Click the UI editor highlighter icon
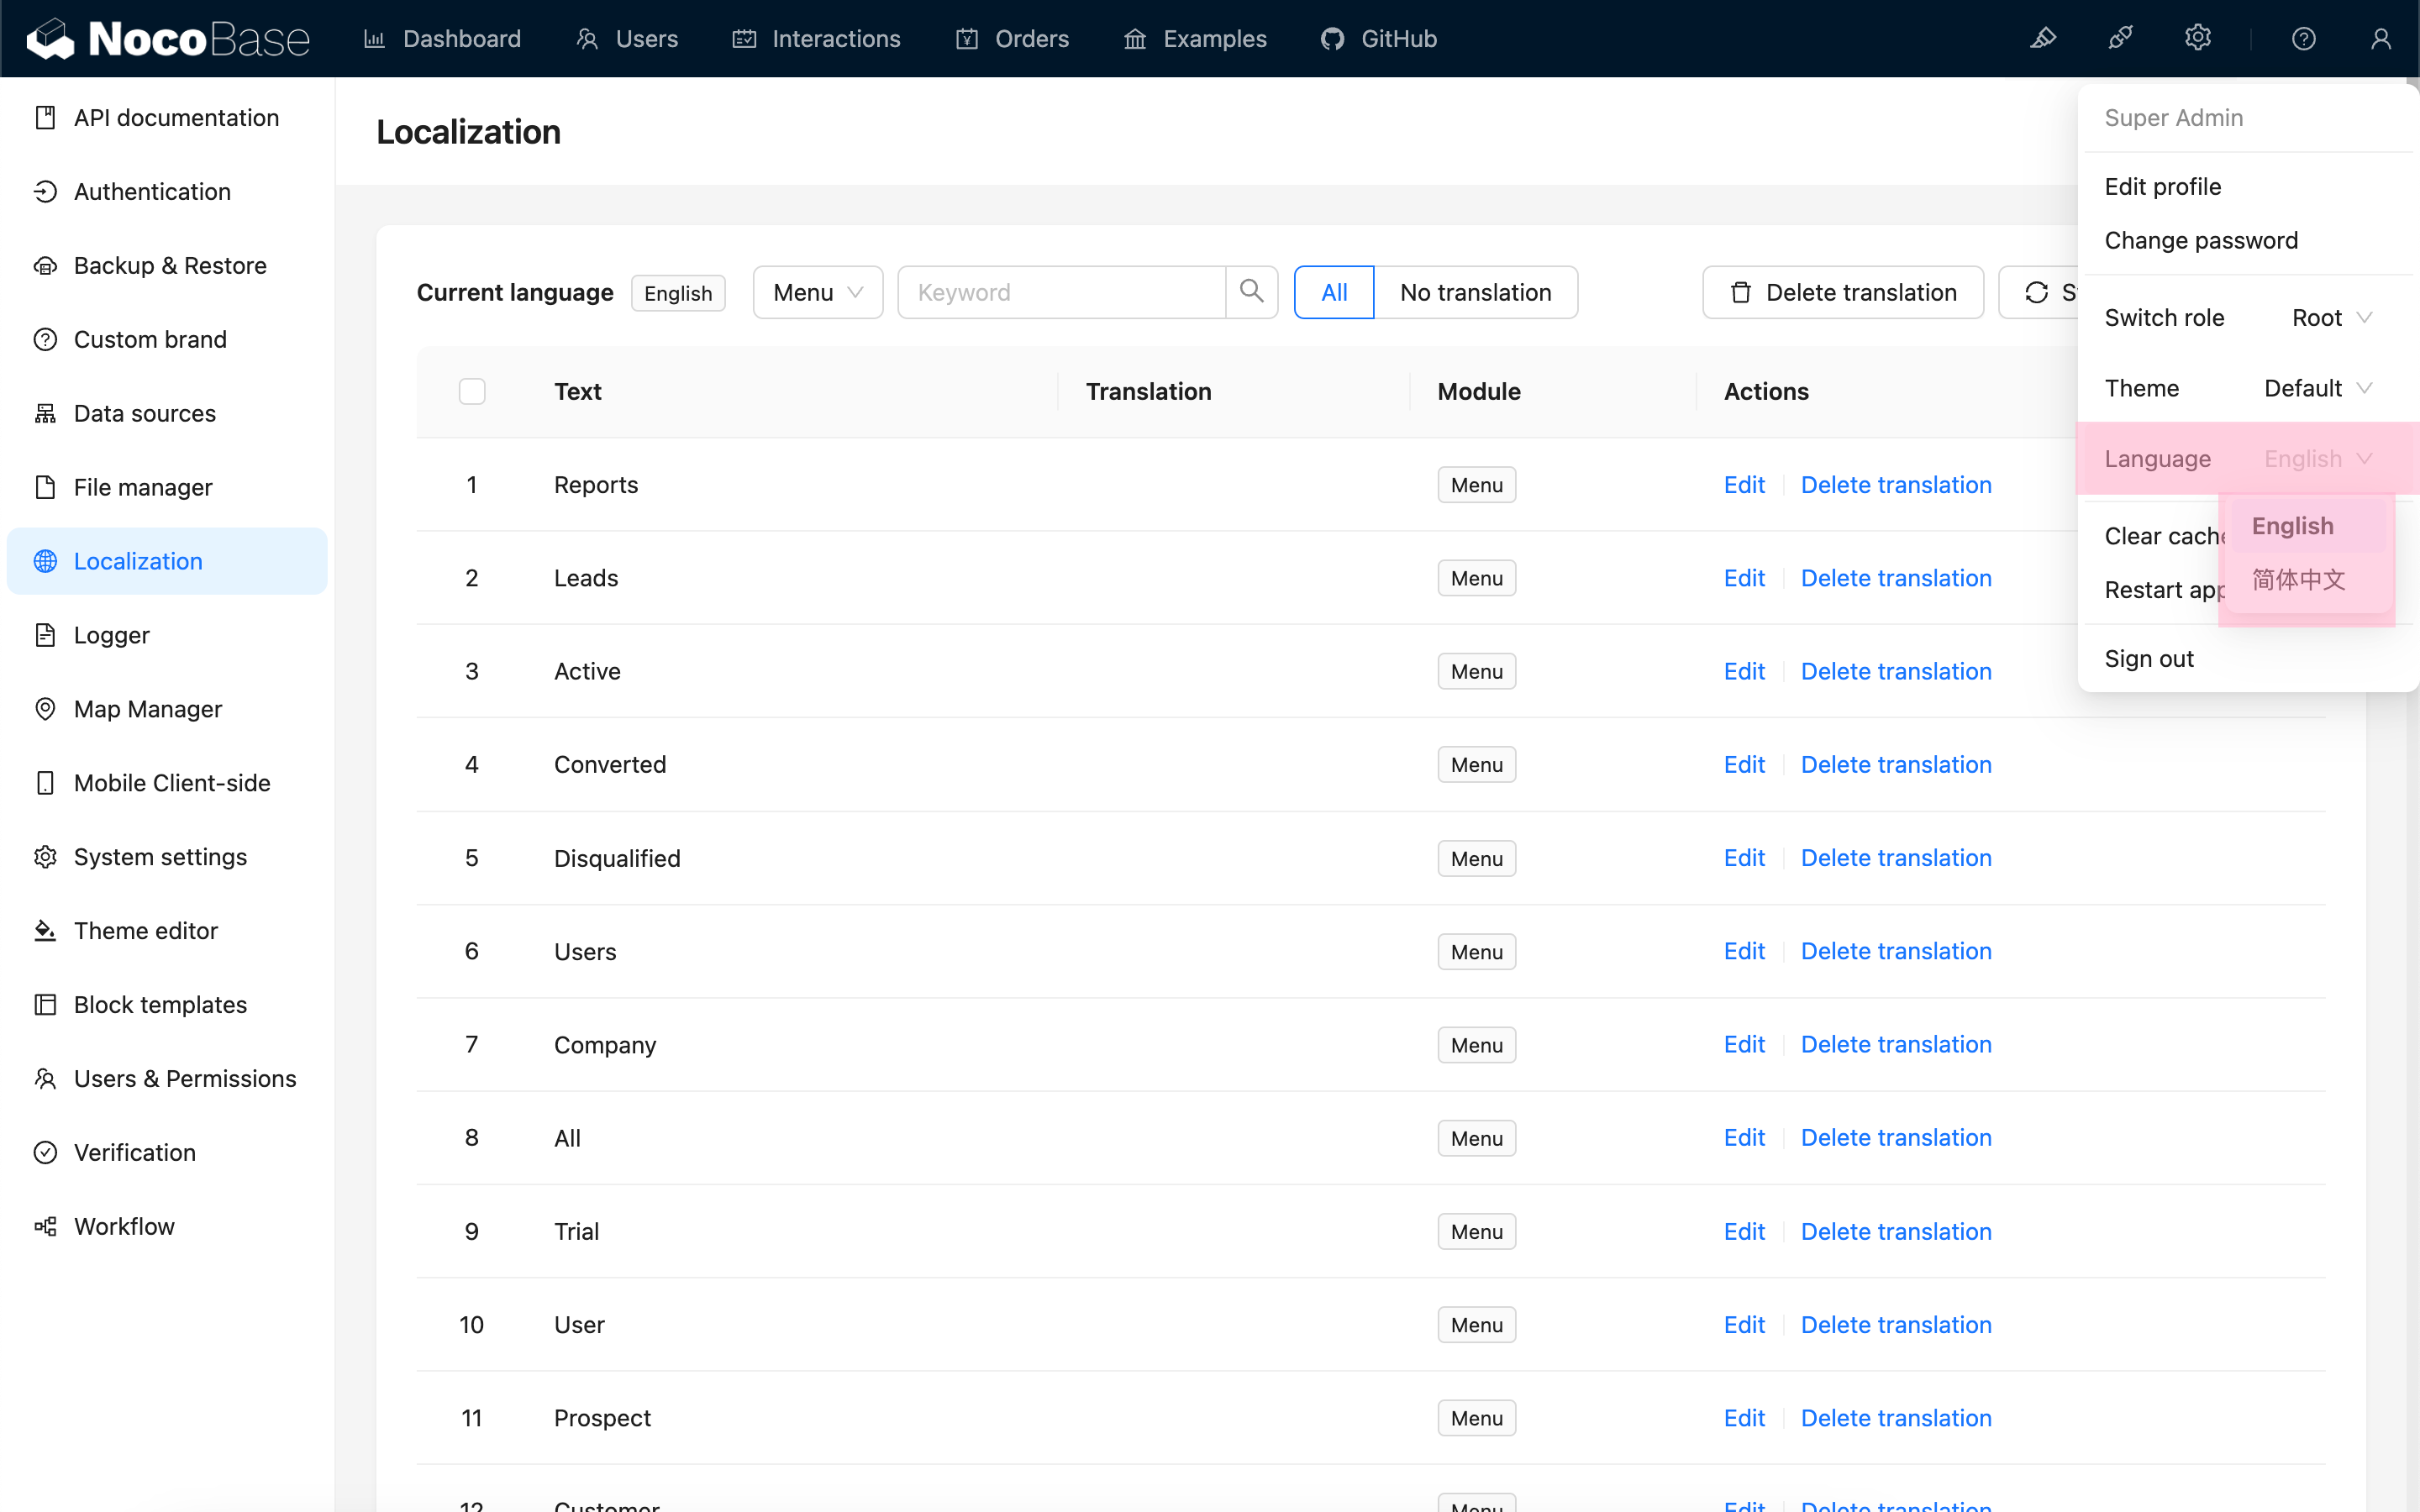 click(2043, 39)
